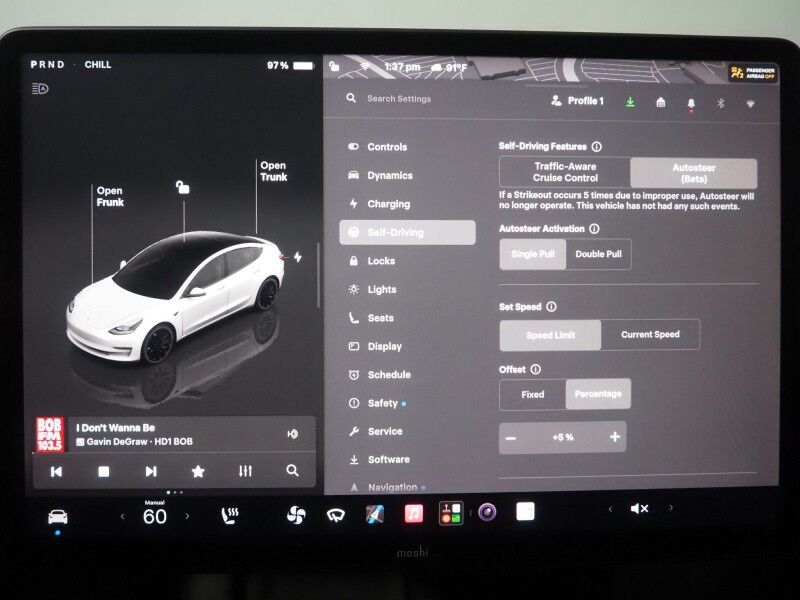
Task: Turn on seat heater icon
Action: point(230,516)
